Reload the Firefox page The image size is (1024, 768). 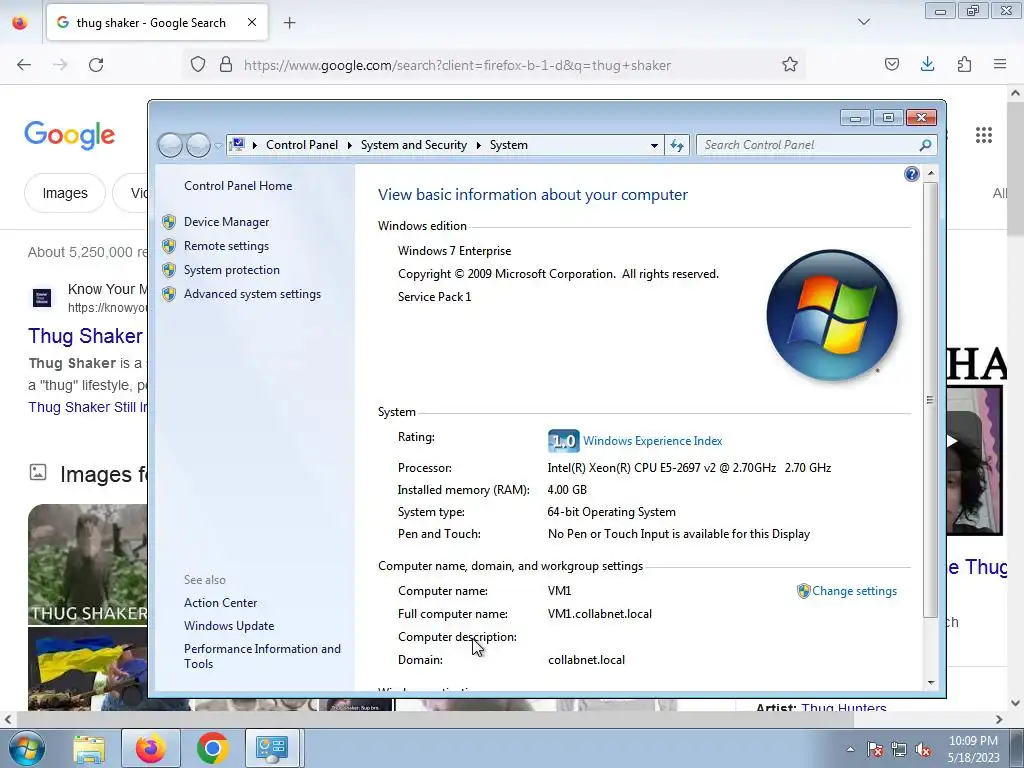[x=96, y=65]
